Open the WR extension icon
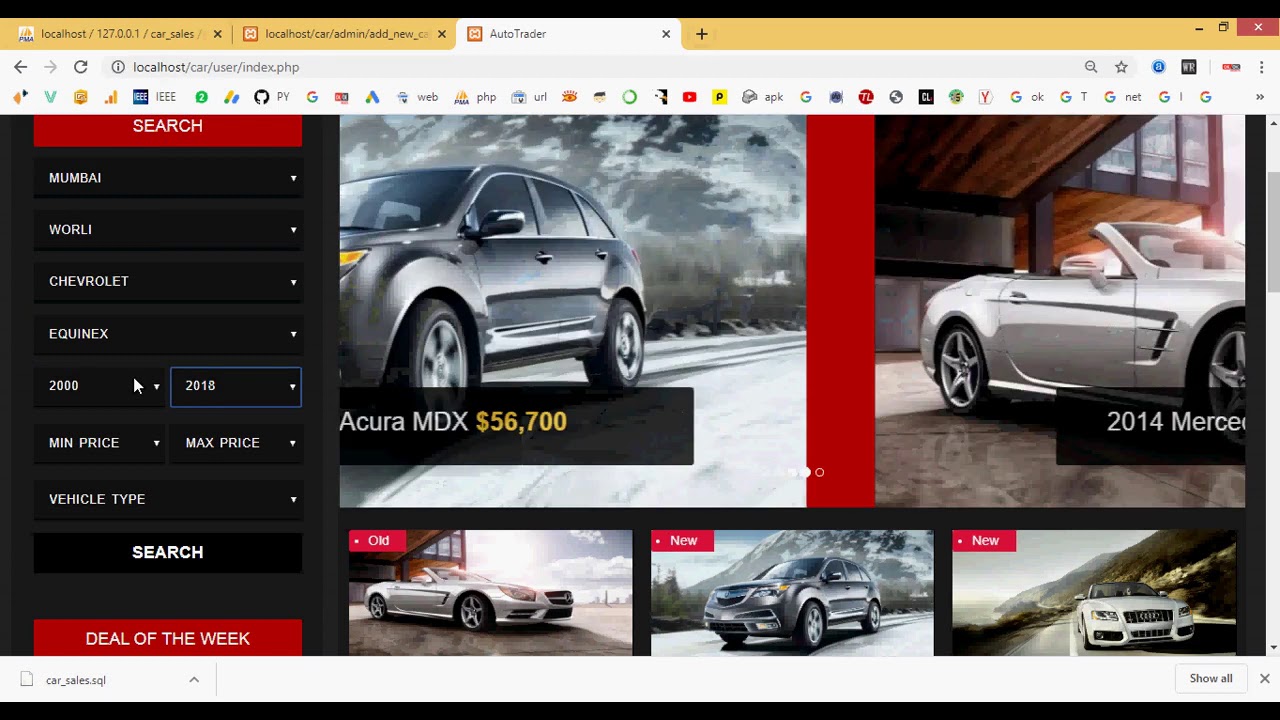 point(1189,67)
